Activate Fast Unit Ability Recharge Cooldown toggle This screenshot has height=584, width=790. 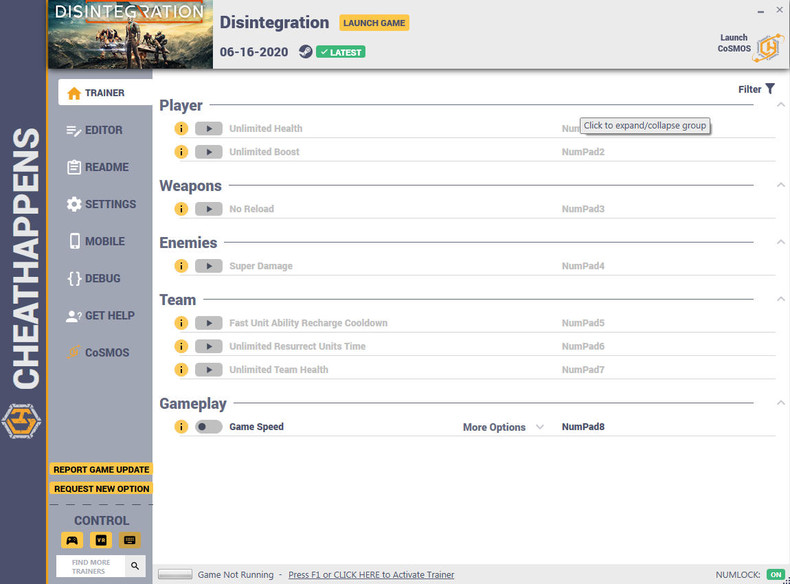pyautogui.click(x=209, y=323)
